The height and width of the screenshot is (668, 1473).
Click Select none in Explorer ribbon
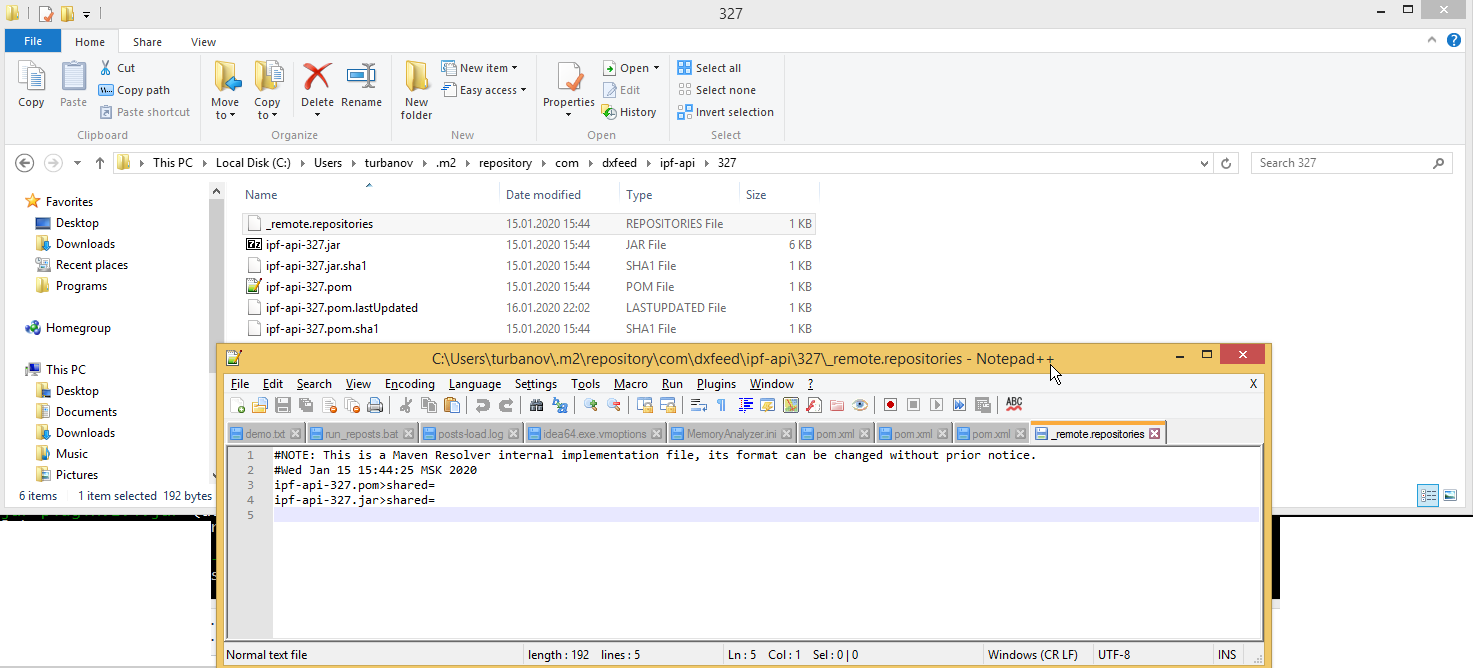(716, 90)
